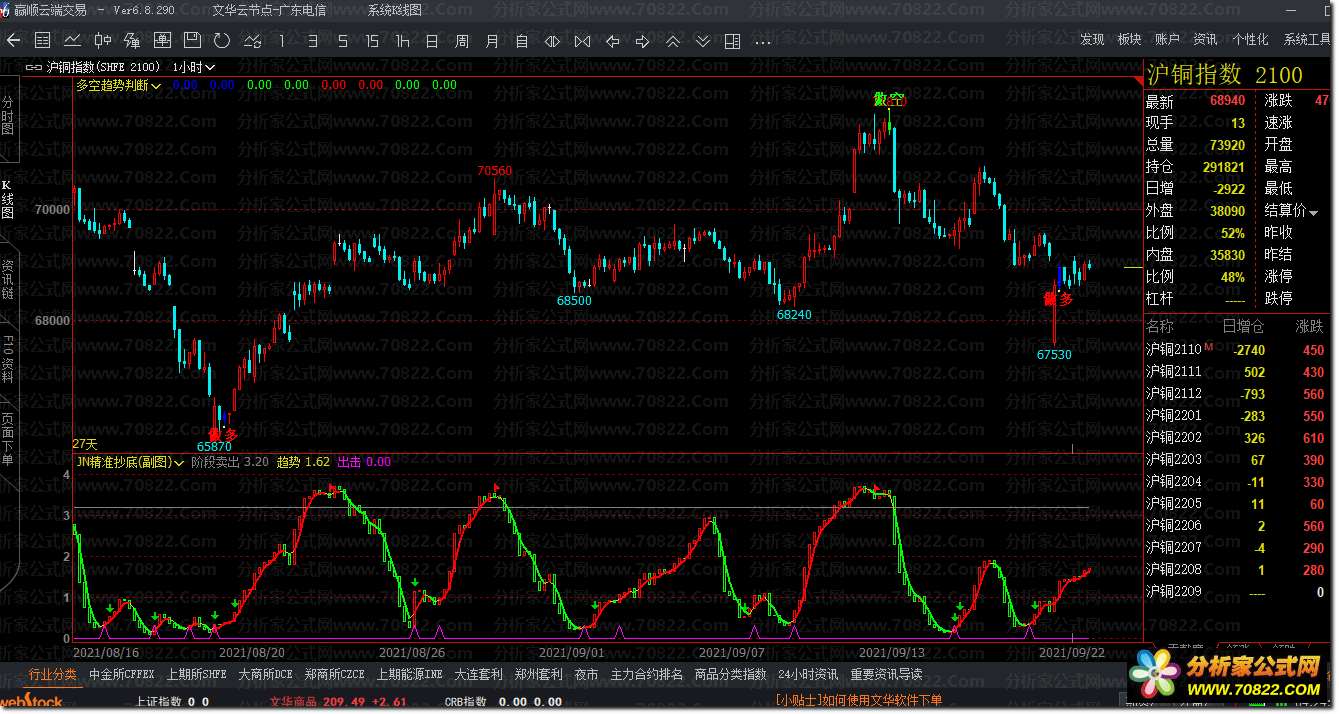Select the 大商所DCE bottom tab
1339x714 pixels.
tap(265, 674)
